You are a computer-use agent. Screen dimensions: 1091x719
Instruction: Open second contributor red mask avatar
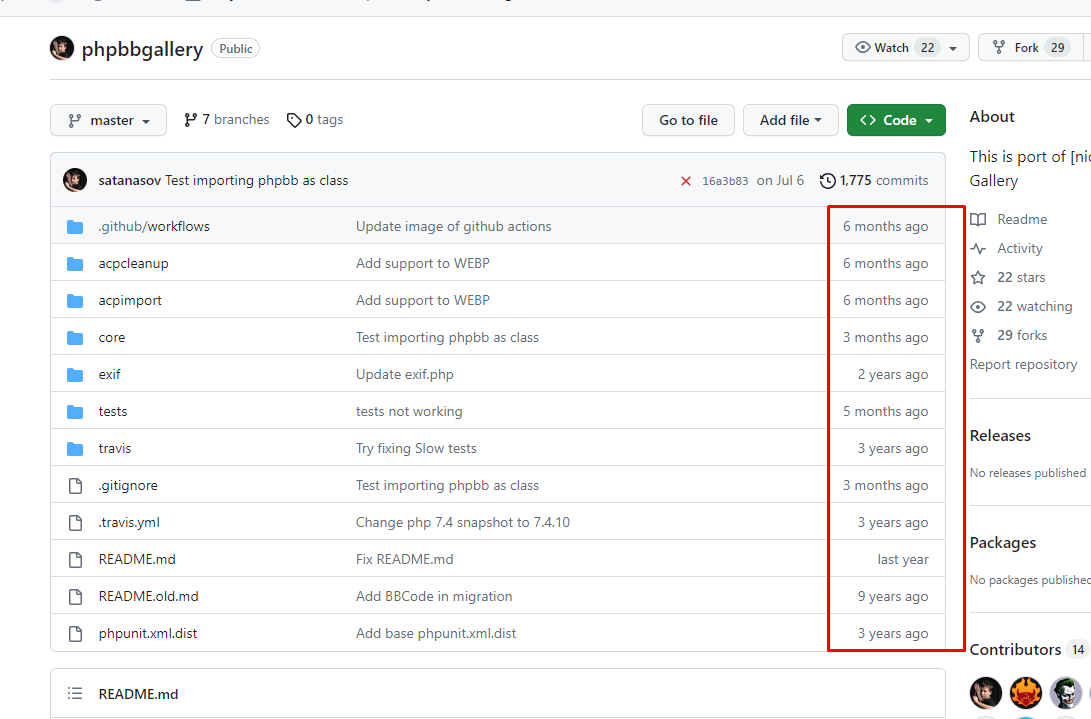click(1026, 693)
